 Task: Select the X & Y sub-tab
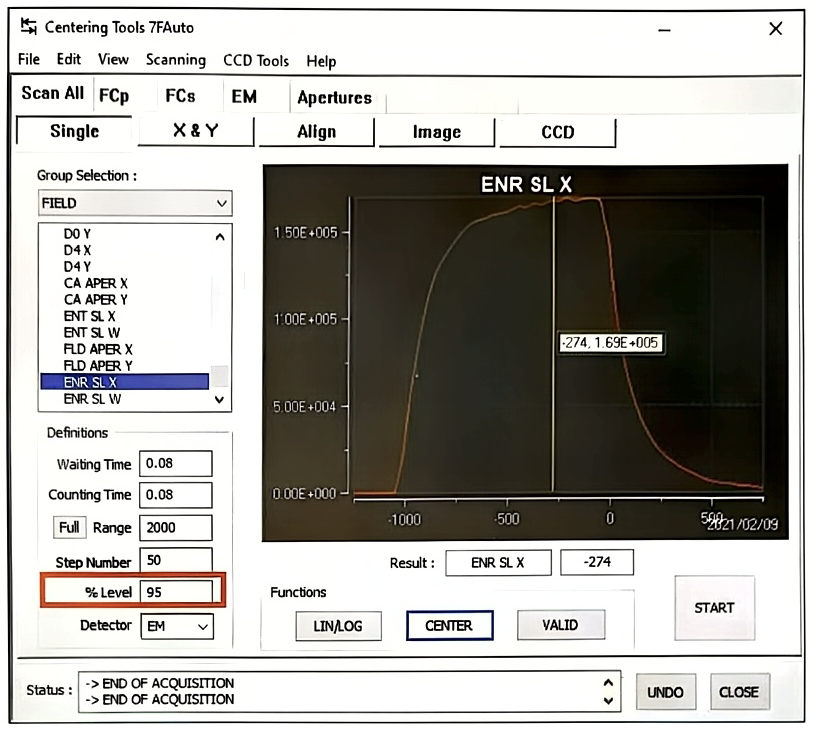195,131
